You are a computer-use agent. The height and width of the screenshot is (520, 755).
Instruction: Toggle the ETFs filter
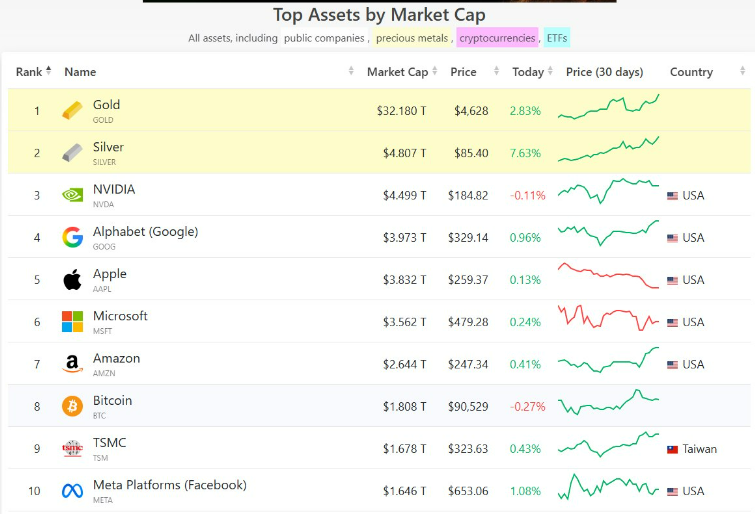click(x=557, y=38)
